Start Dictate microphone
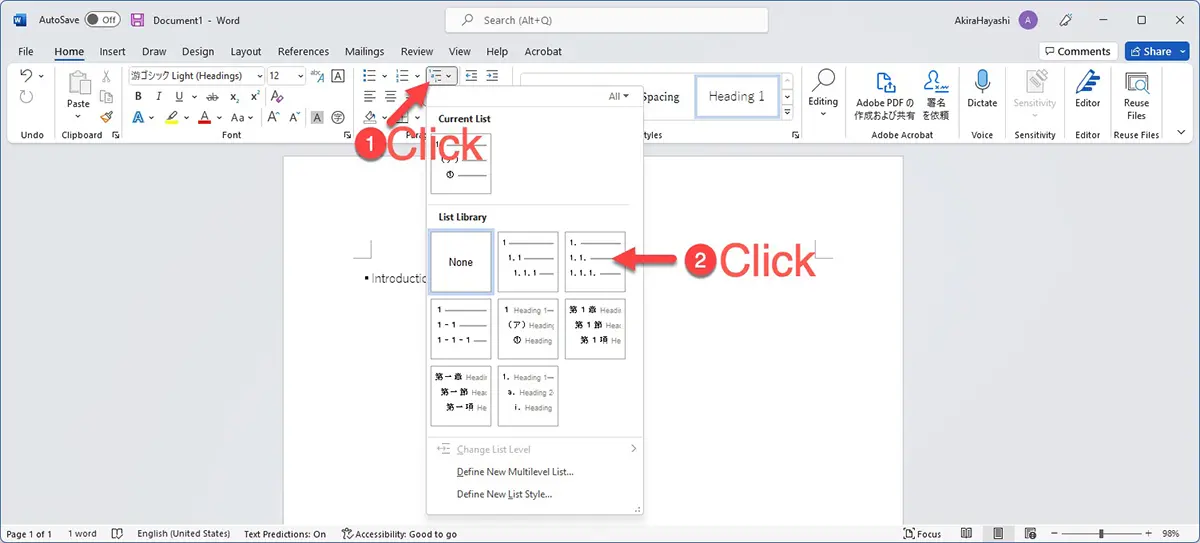The image size is (1200, 543). 982,90
